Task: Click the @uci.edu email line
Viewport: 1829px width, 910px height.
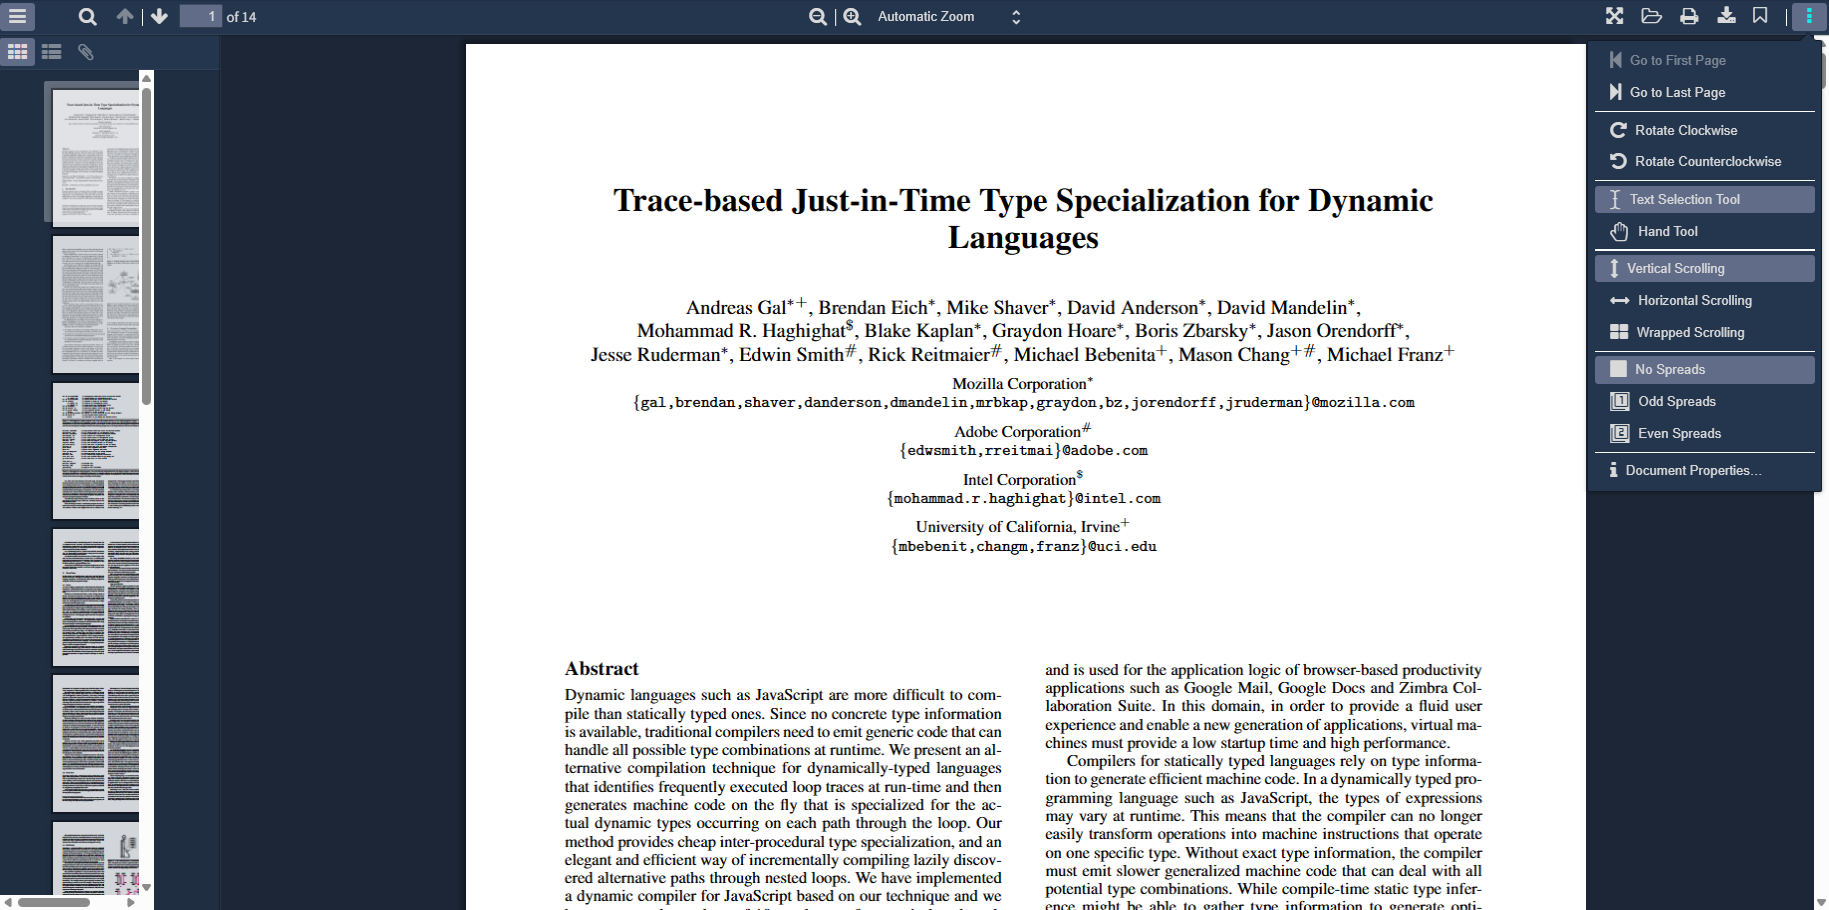Action: coord(1023,547)
